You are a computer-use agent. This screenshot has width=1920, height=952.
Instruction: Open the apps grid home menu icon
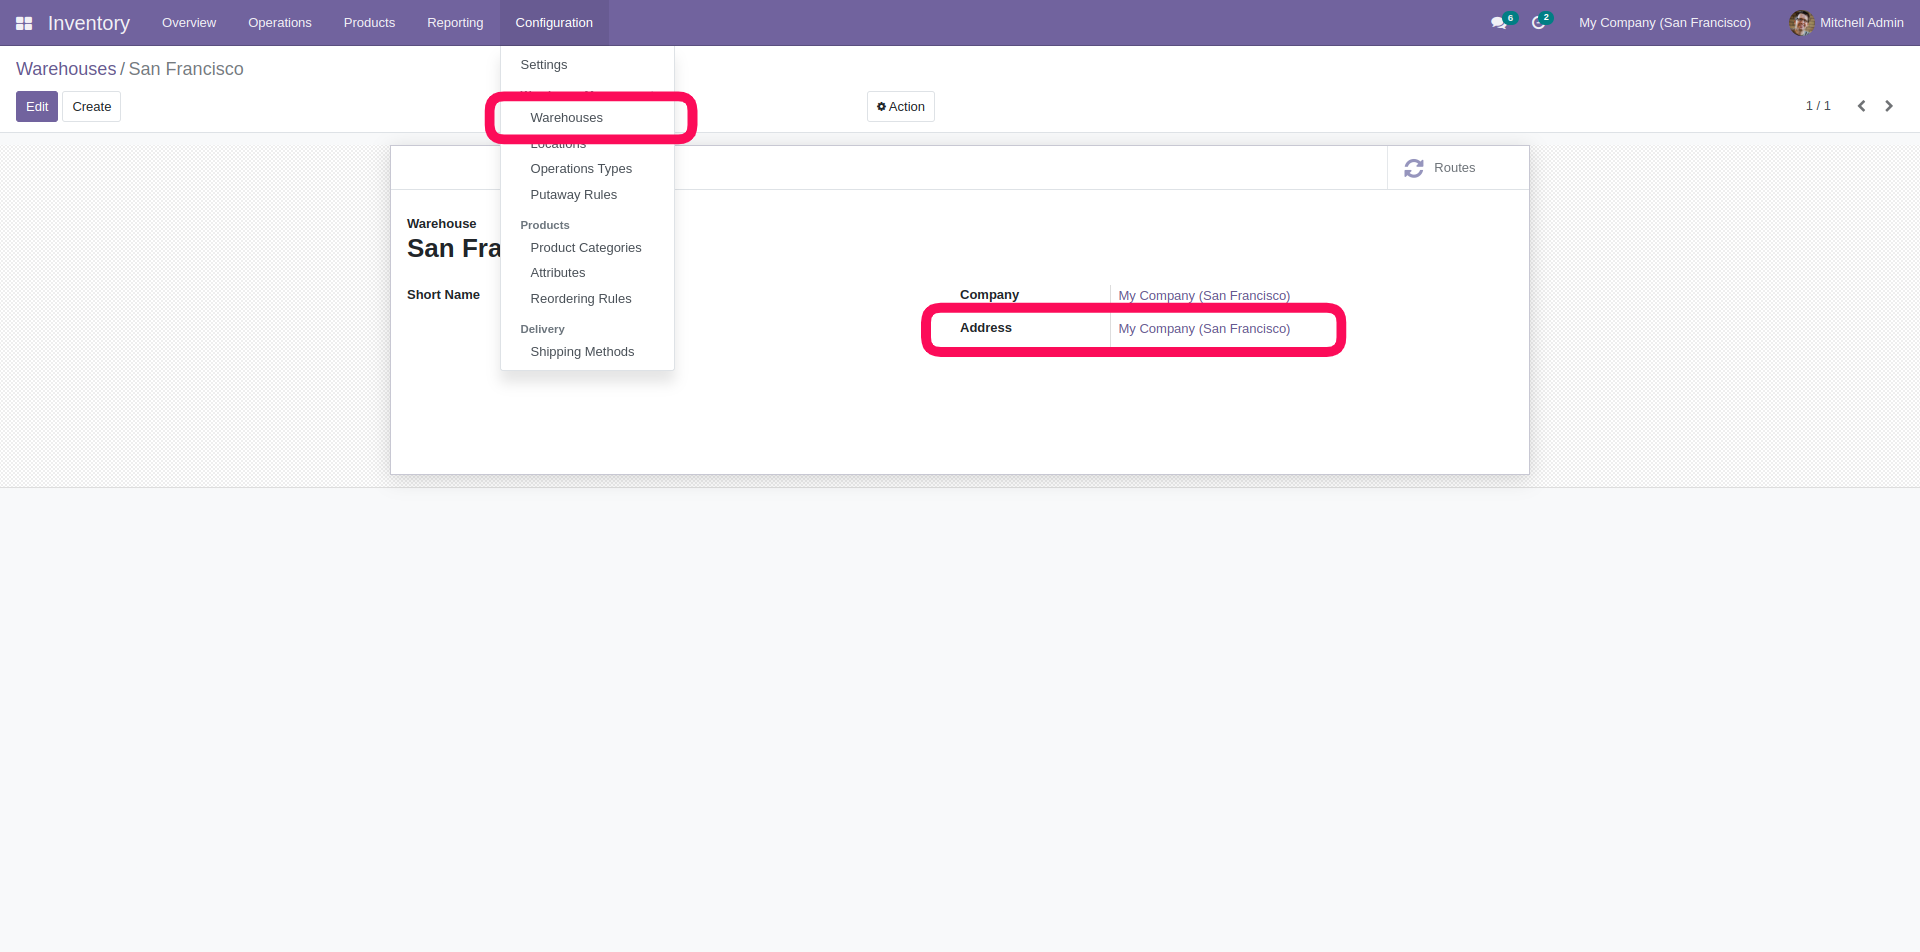pyautogui.click(x=24, y=23)
